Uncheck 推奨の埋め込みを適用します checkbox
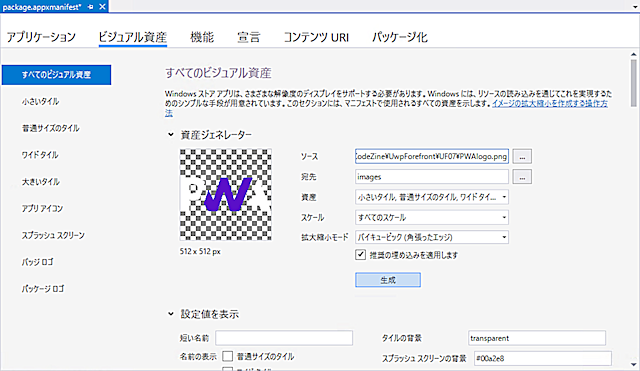 click(x=360, y=255)
